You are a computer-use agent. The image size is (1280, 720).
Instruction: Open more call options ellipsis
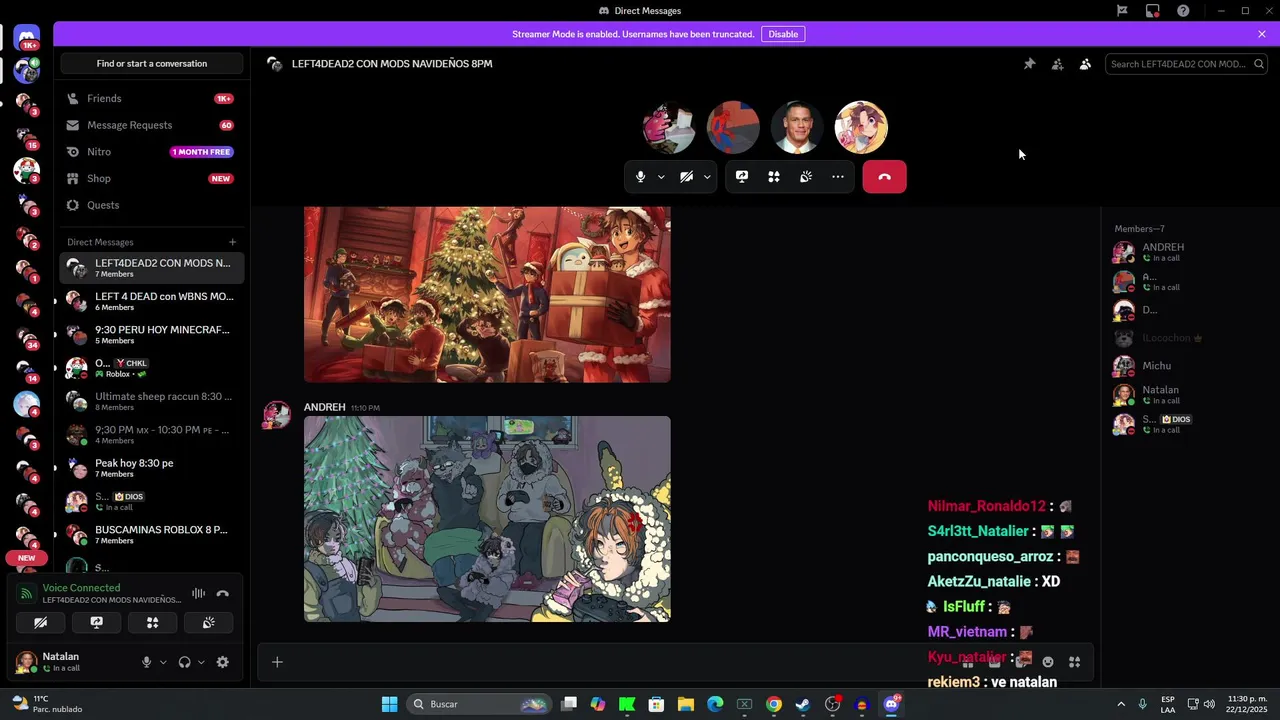coord(838,177)
